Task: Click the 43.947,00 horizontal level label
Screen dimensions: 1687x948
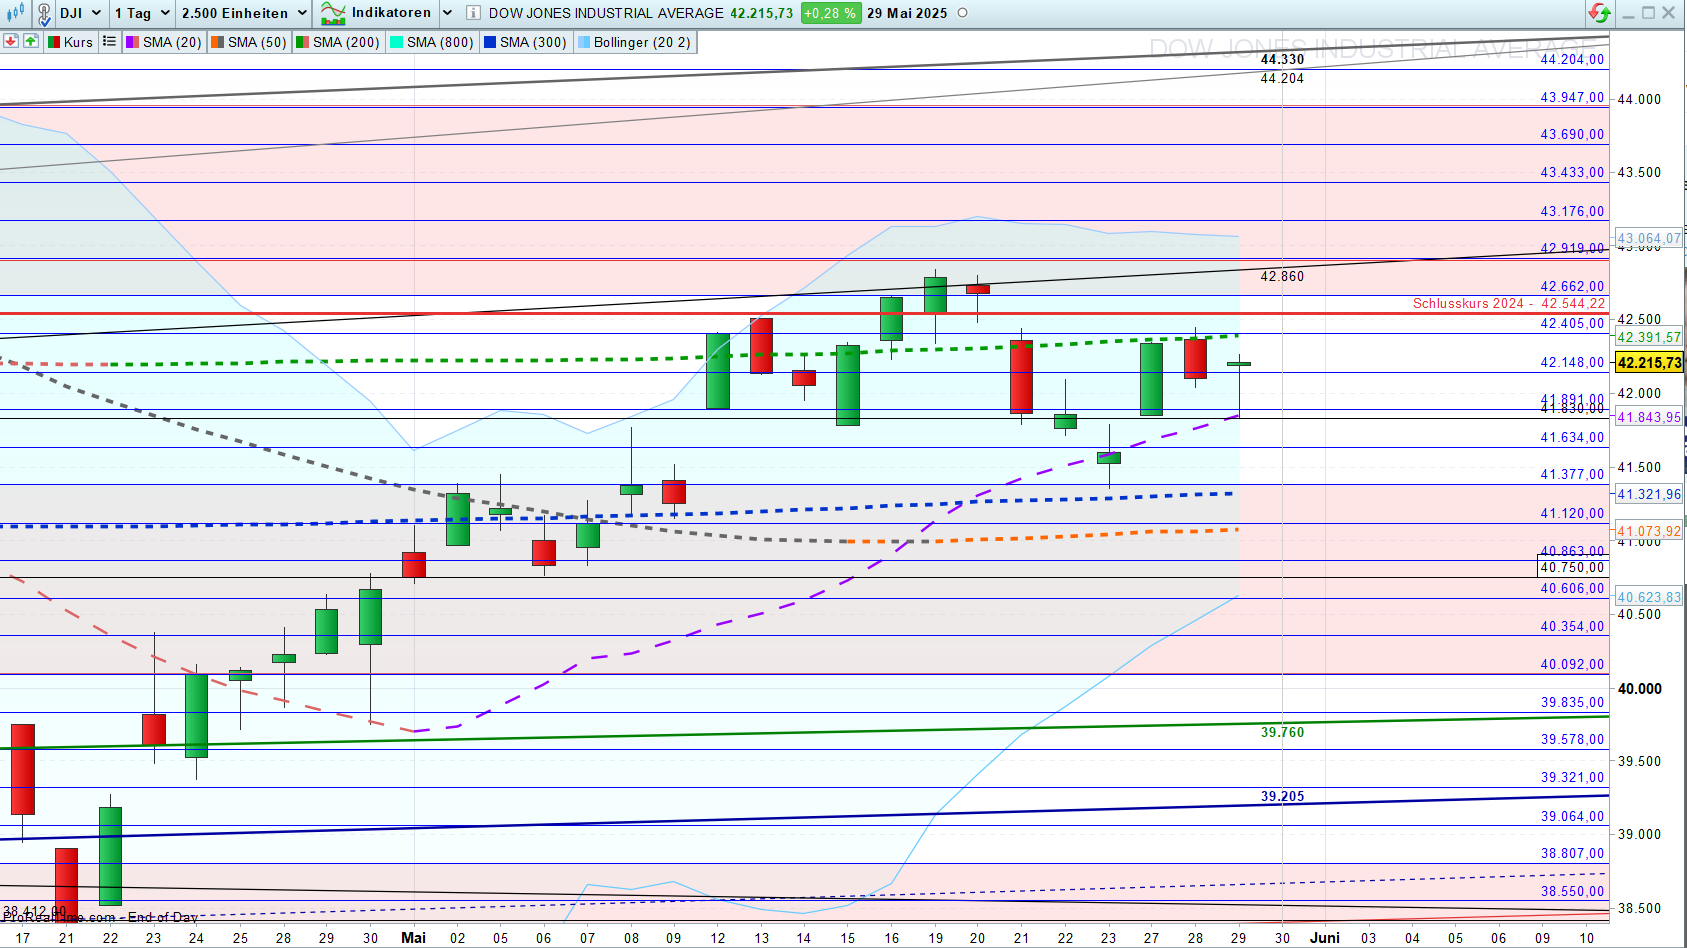Action: click(x=1572, y=97)
